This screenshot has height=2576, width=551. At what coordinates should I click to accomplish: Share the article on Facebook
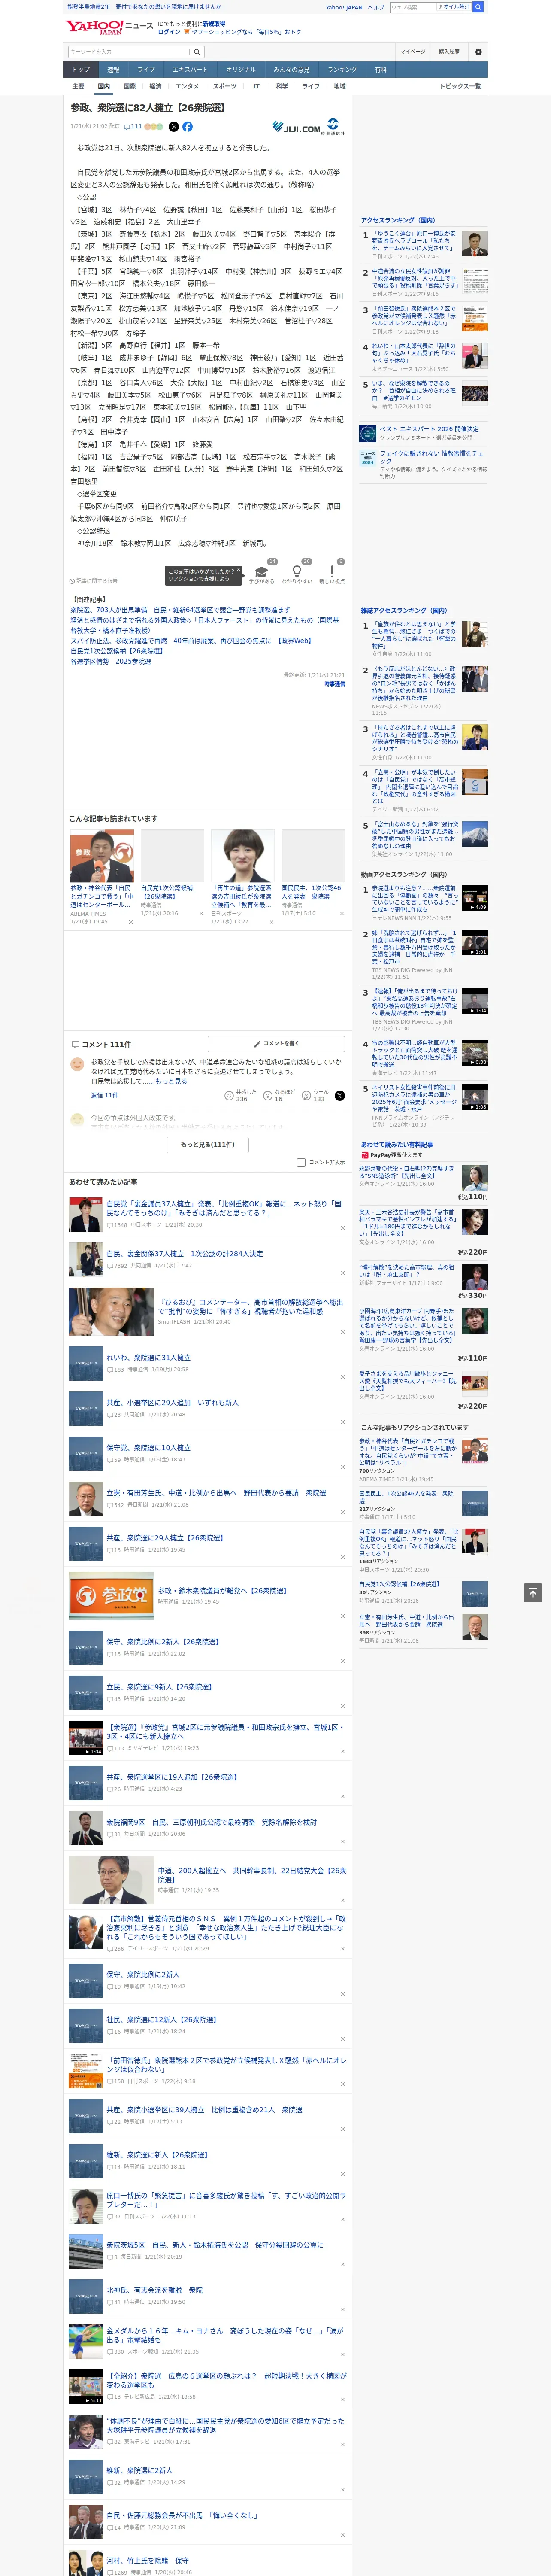pos(187,127)
